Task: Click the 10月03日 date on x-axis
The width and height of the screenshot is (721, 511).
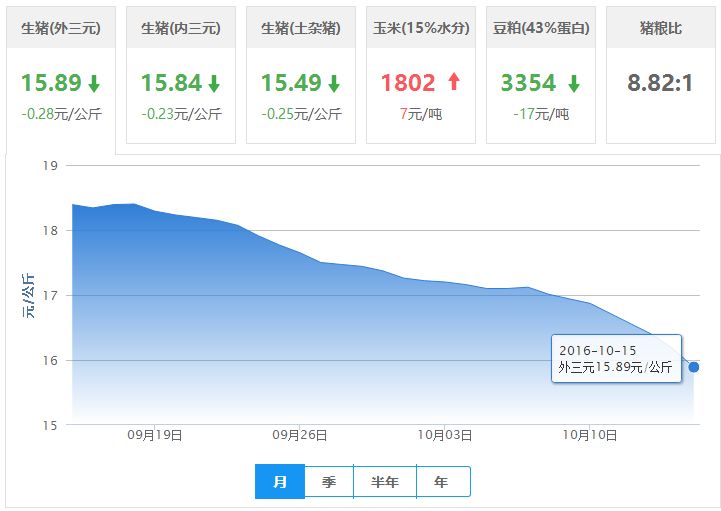Action: (445, 435)
